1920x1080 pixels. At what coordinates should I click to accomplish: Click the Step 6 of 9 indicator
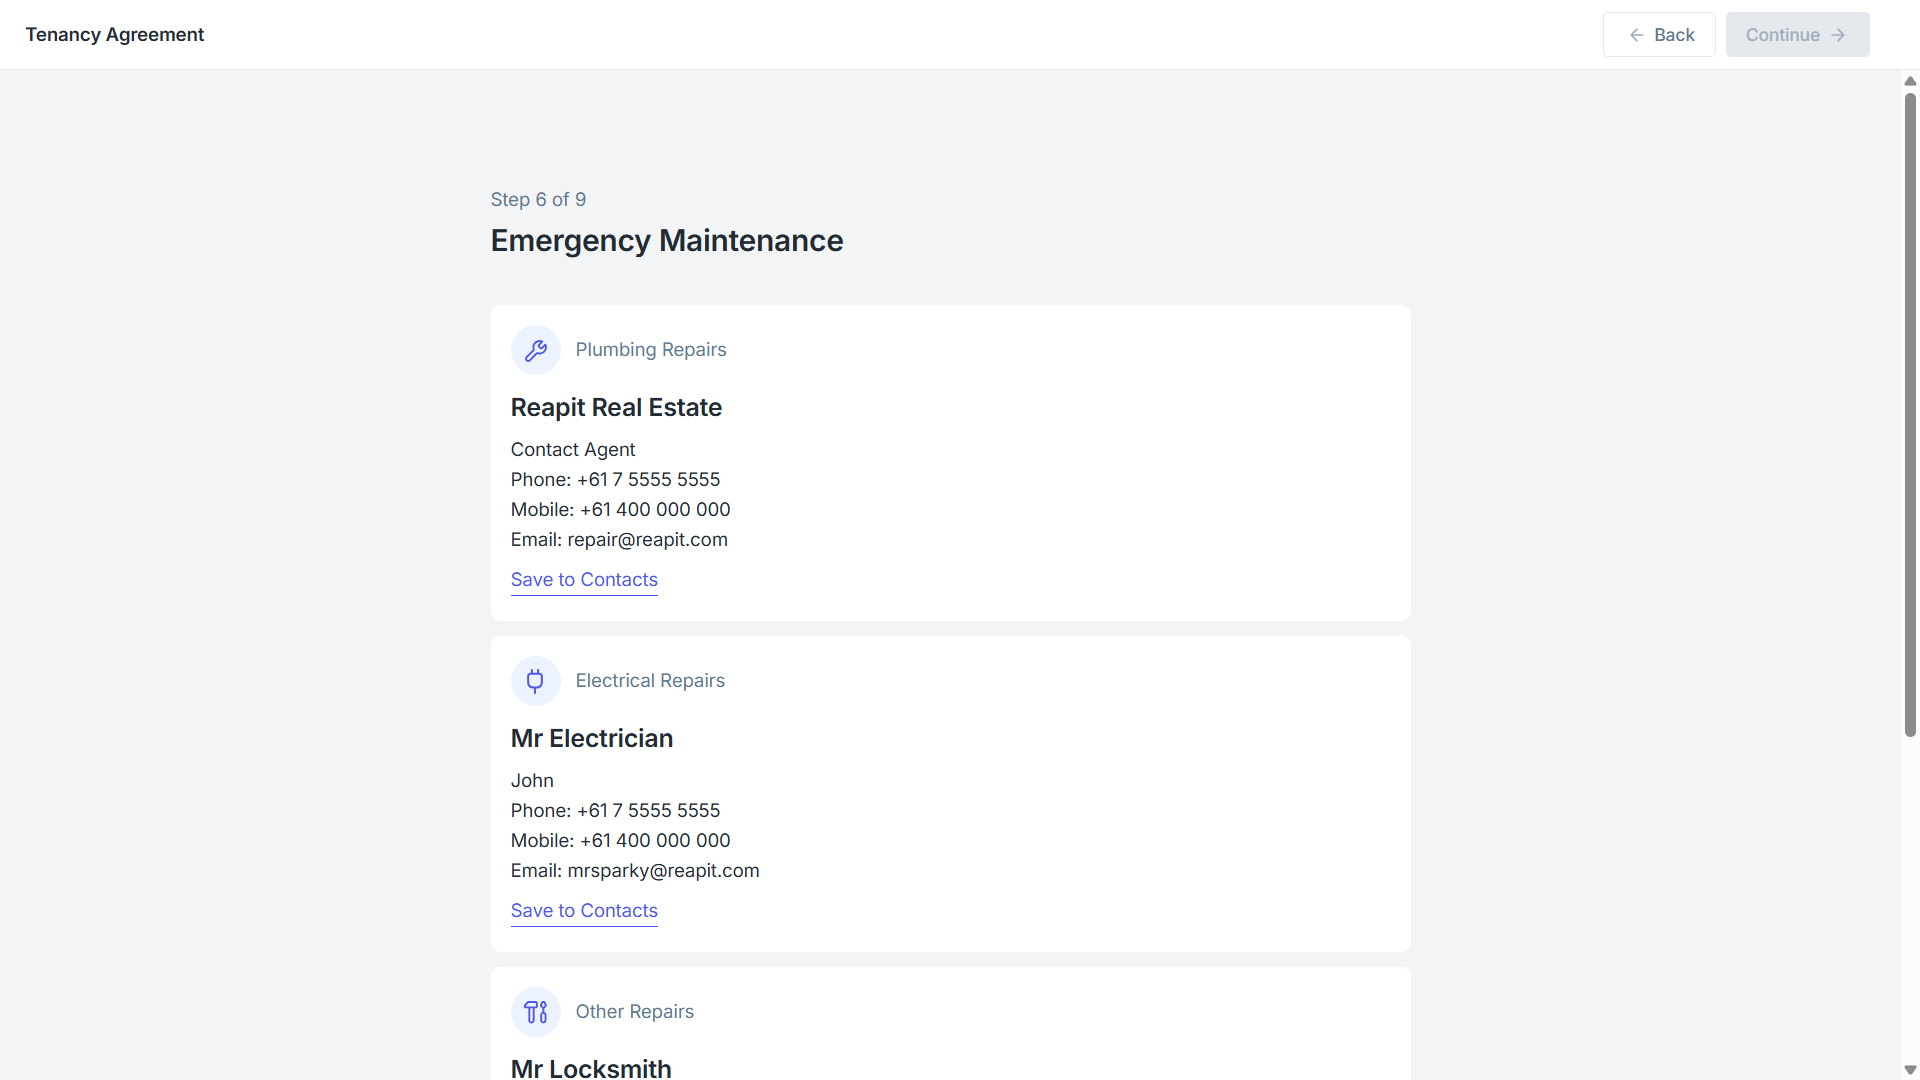point(538,200)
